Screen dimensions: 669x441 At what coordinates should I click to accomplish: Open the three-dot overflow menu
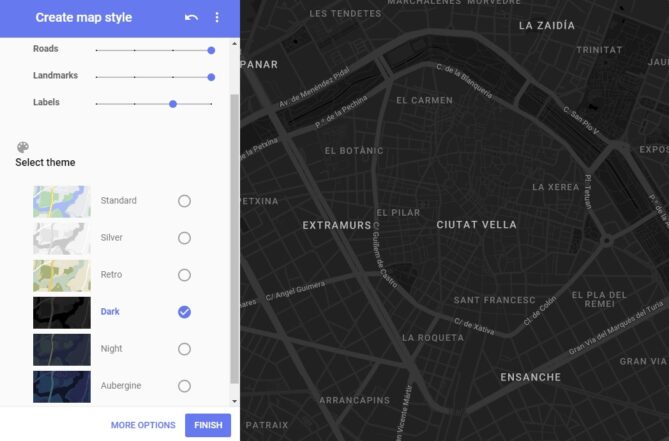[x=218, y=18]
